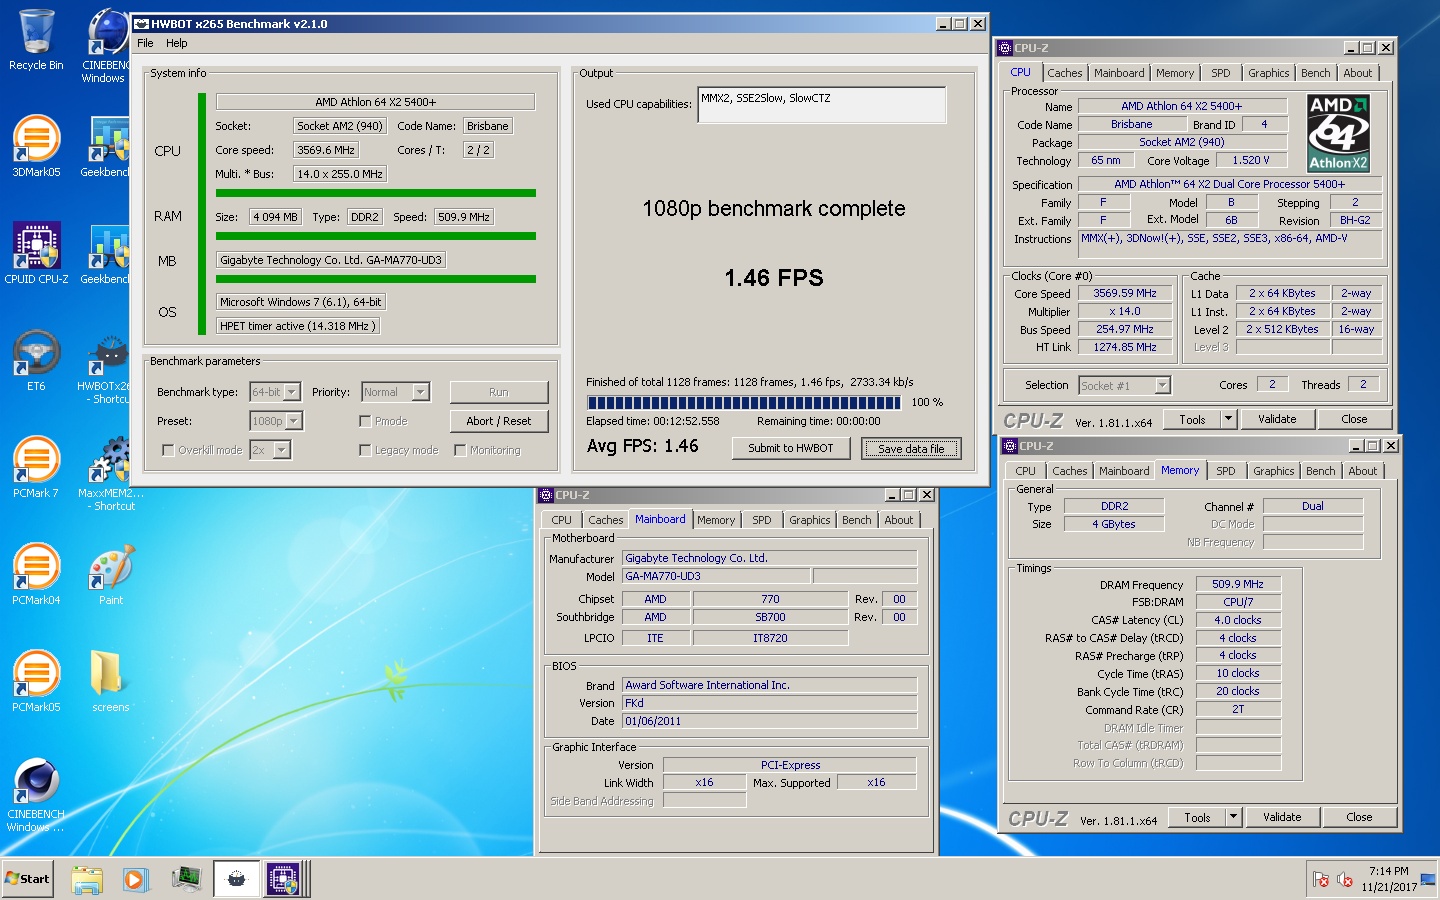Open the Recycle Bin desktop icon

(36, 40)
